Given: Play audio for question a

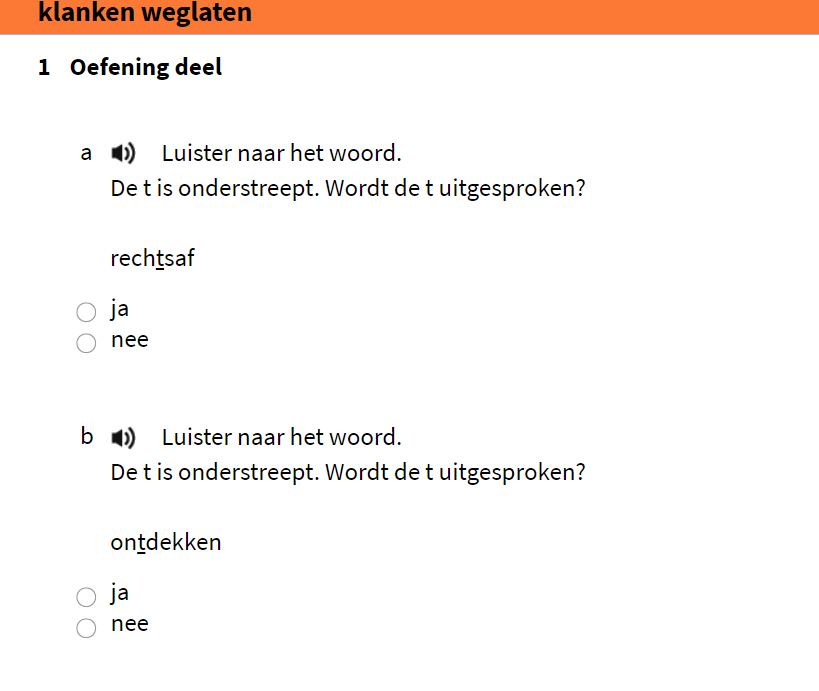Looking at the screenshot, I should point(123,154).
